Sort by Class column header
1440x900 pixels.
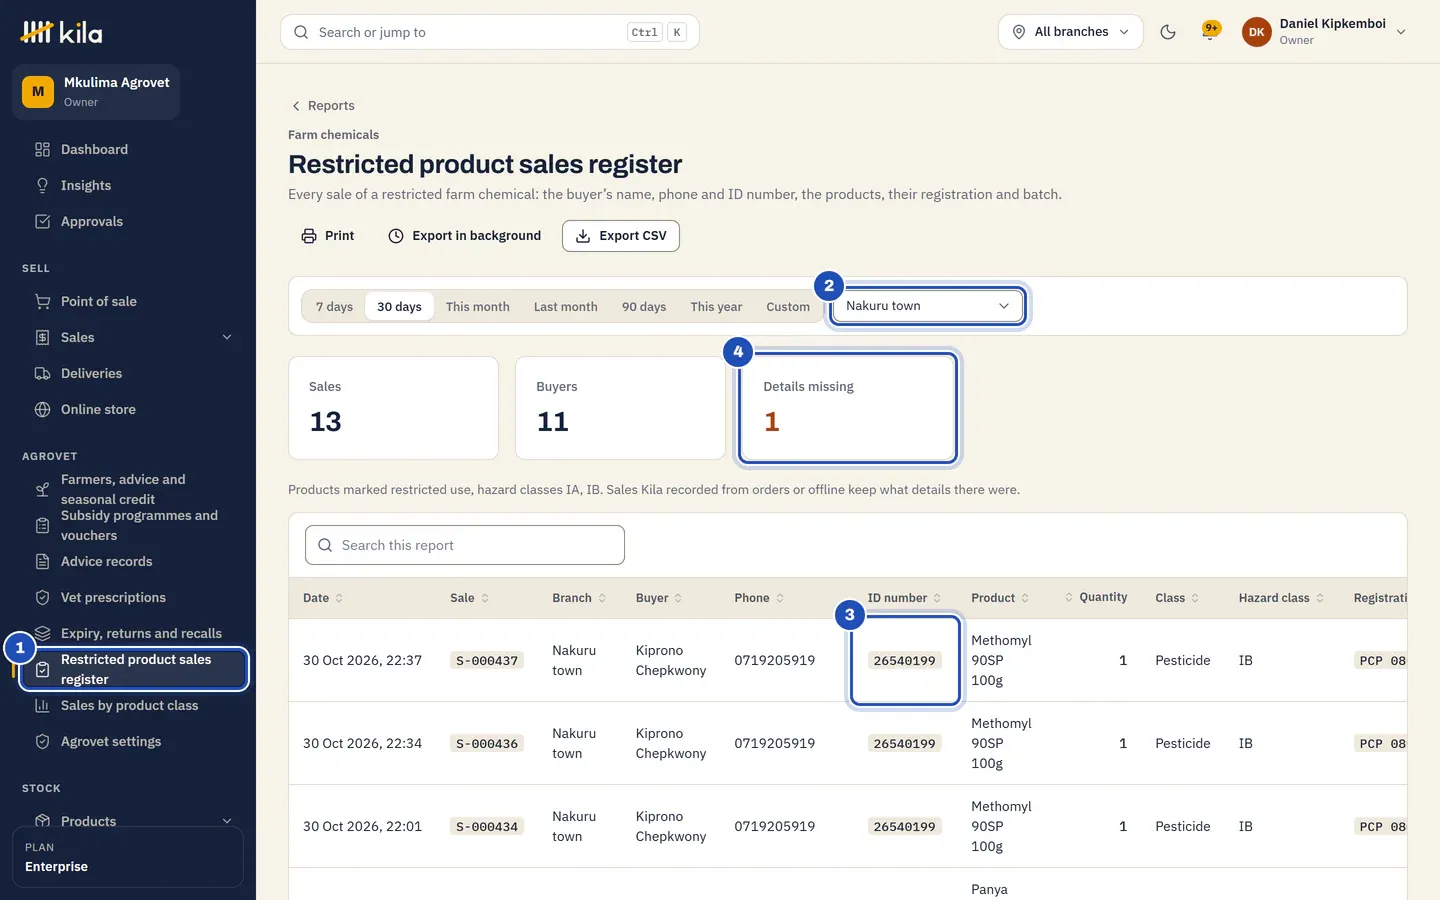[1177, 598]
